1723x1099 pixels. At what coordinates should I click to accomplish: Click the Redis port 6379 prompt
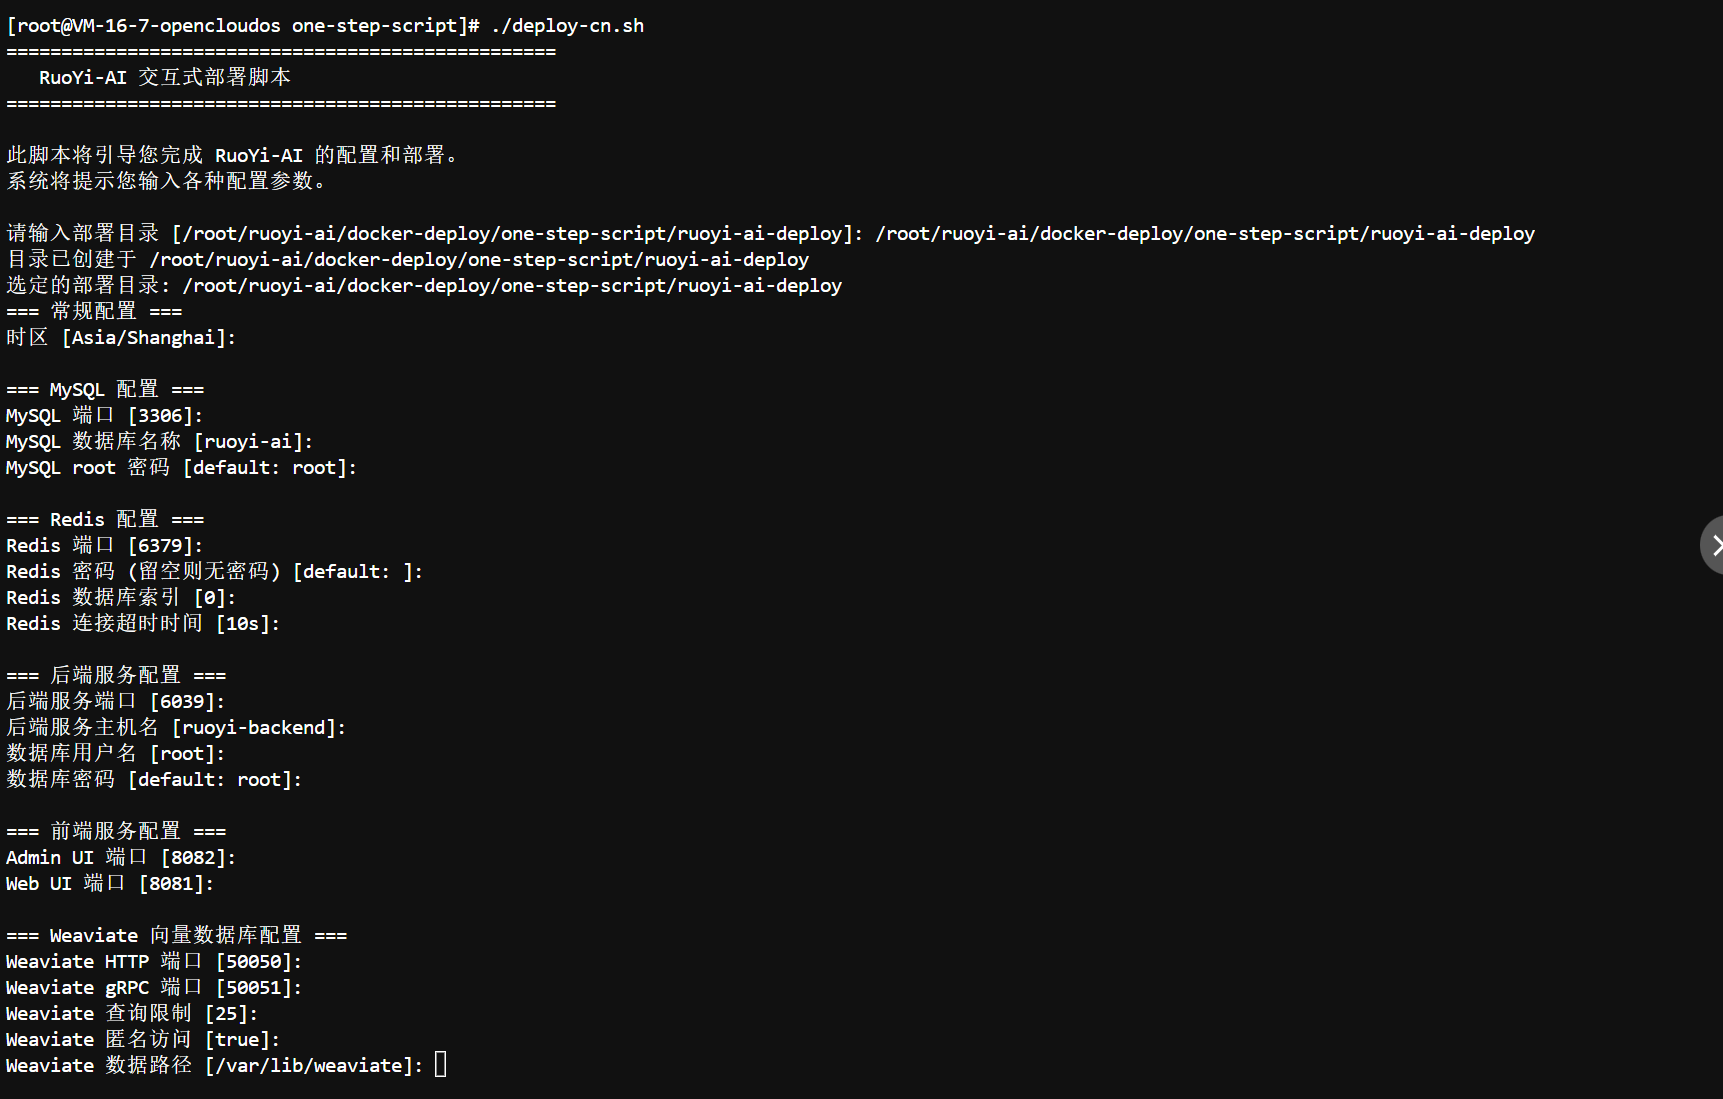105,546
